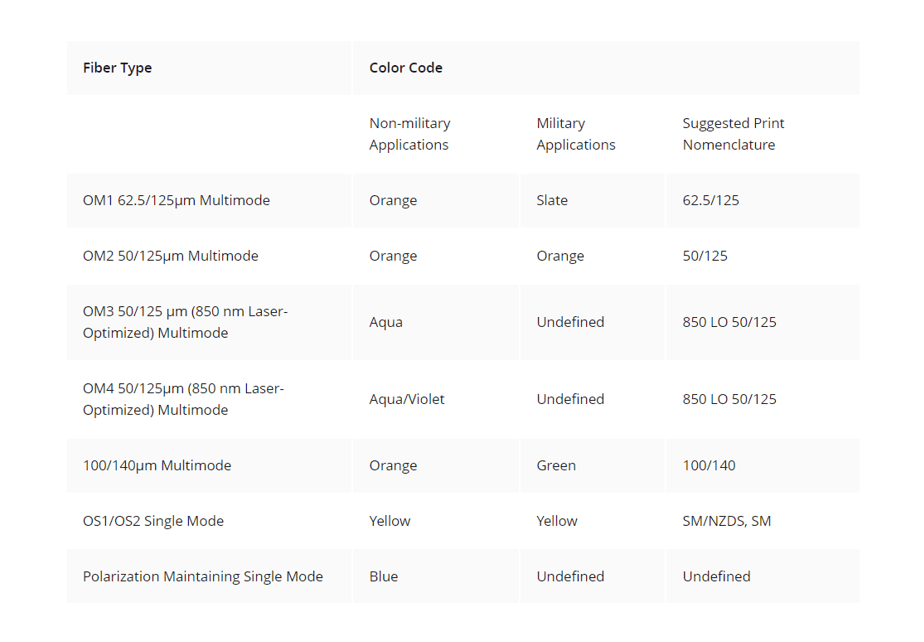Click the Fiber Type column header
924x642 pixels.
click(118, 68)
